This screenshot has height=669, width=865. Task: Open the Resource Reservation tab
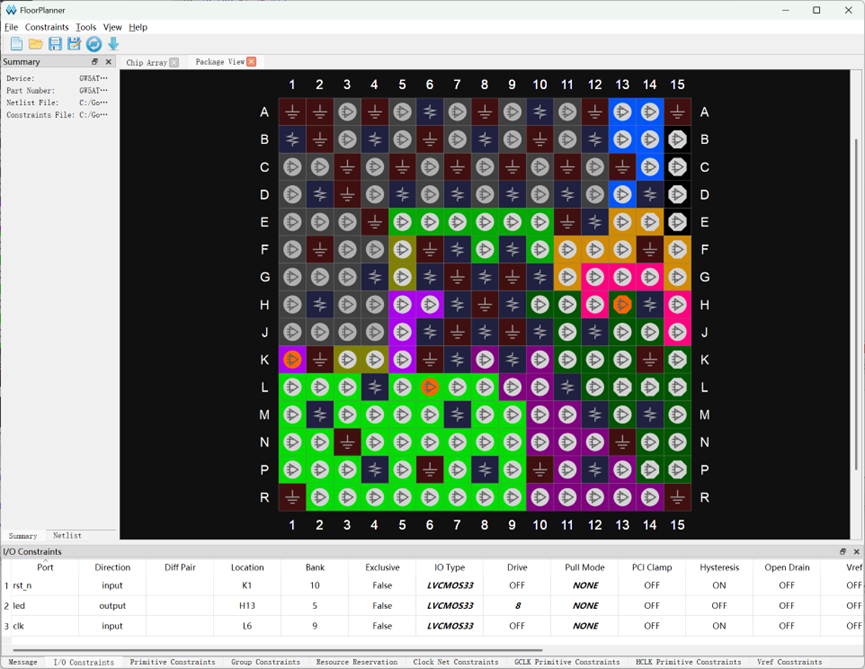tap(357, 662)
